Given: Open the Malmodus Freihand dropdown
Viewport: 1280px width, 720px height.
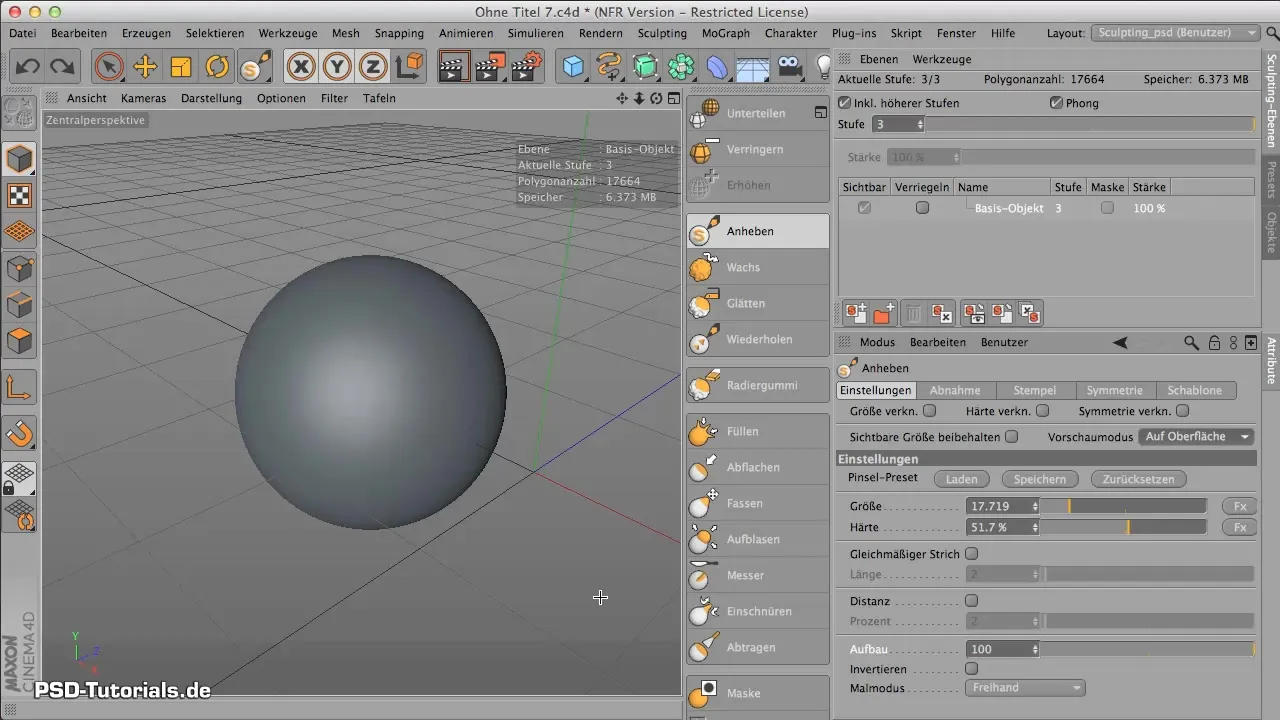Looking at the screenshot, I should coord(1025,688).
